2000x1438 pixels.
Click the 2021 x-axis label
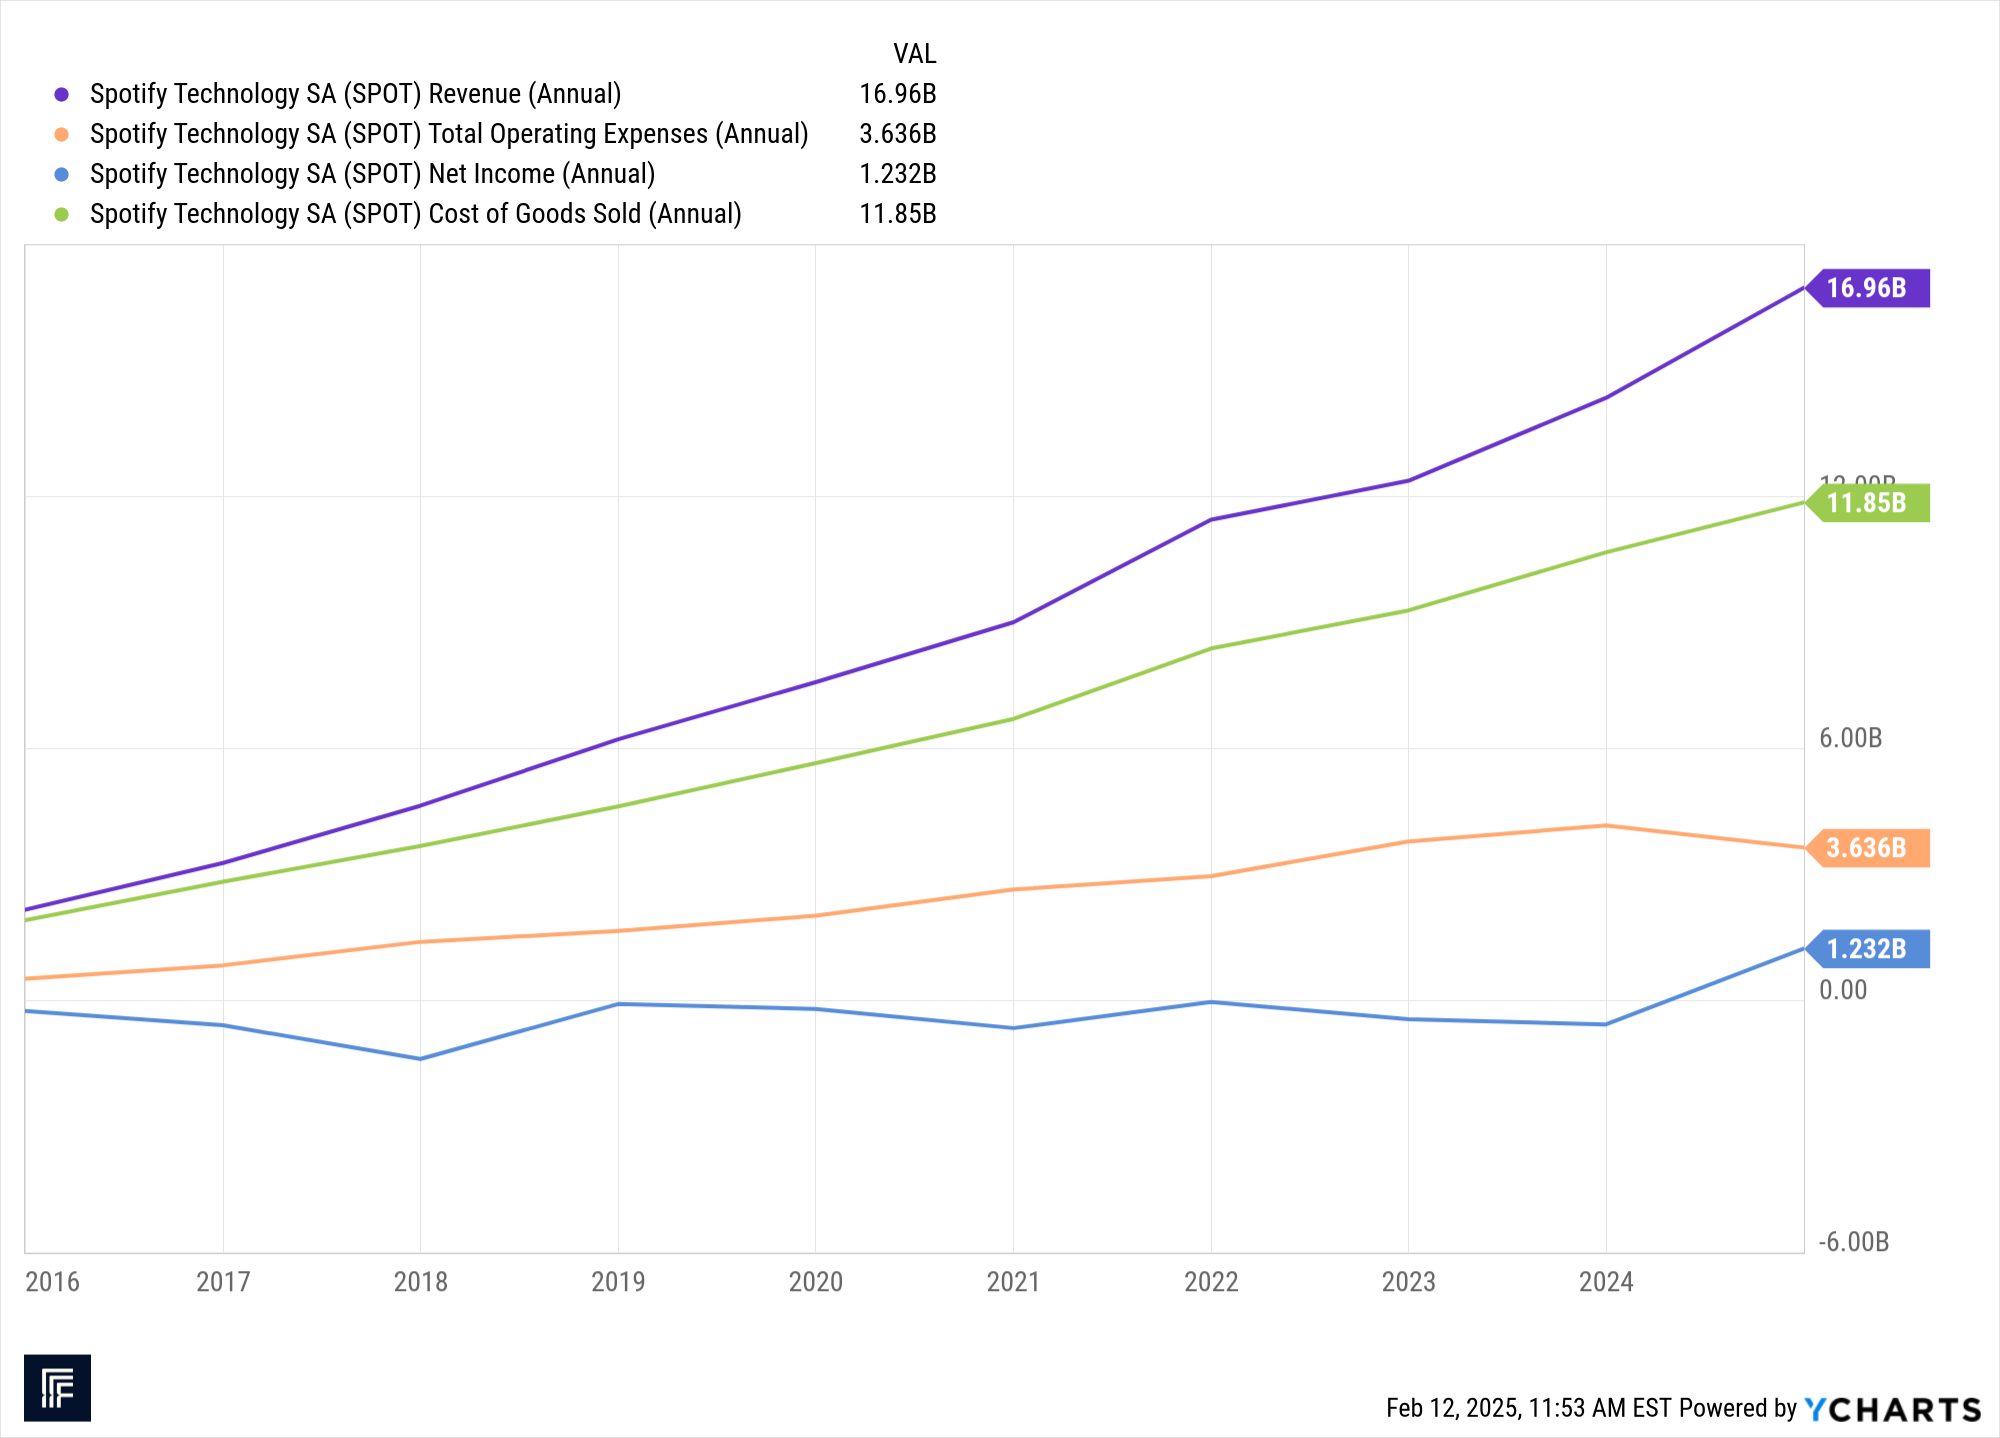(1013, 1282)
